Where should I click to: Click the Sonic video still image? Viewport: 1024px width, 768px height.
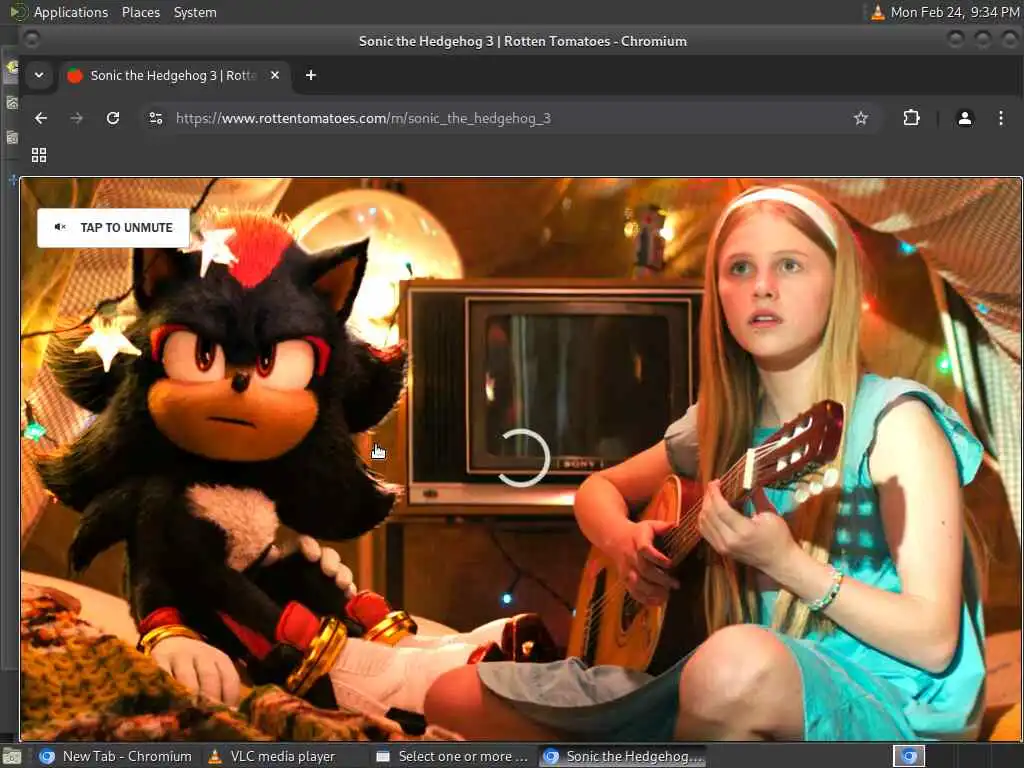(521, 459)
